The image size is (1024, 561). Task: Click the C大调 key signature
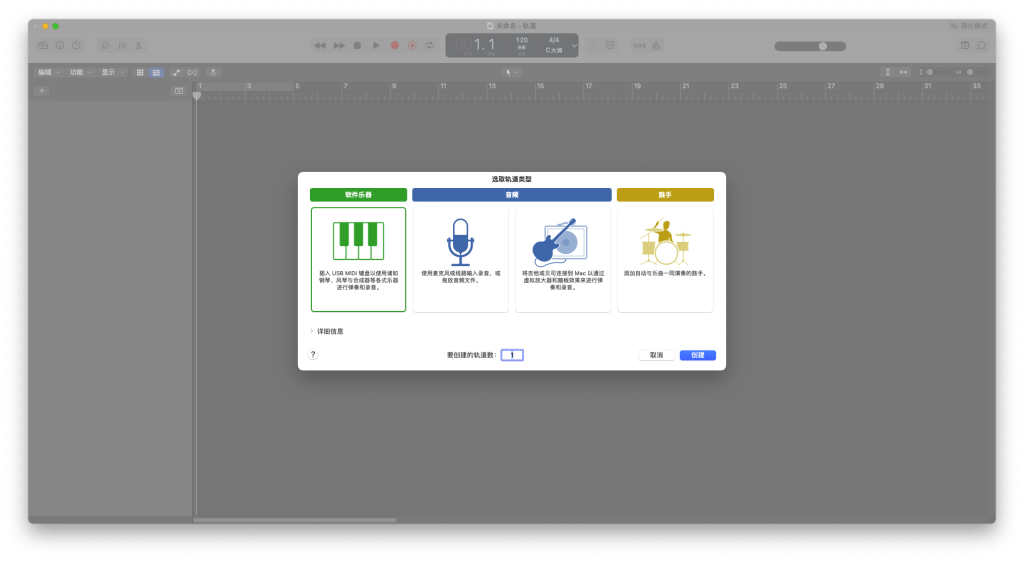(x=554, y=50)
